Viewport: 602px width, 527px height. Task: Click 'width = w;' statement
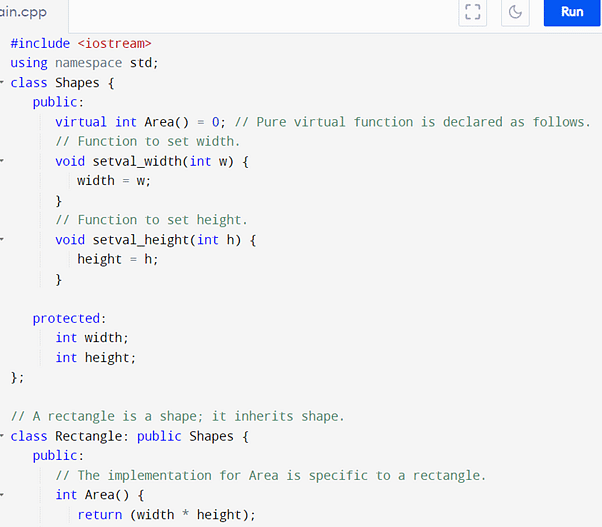pos(114,181)
